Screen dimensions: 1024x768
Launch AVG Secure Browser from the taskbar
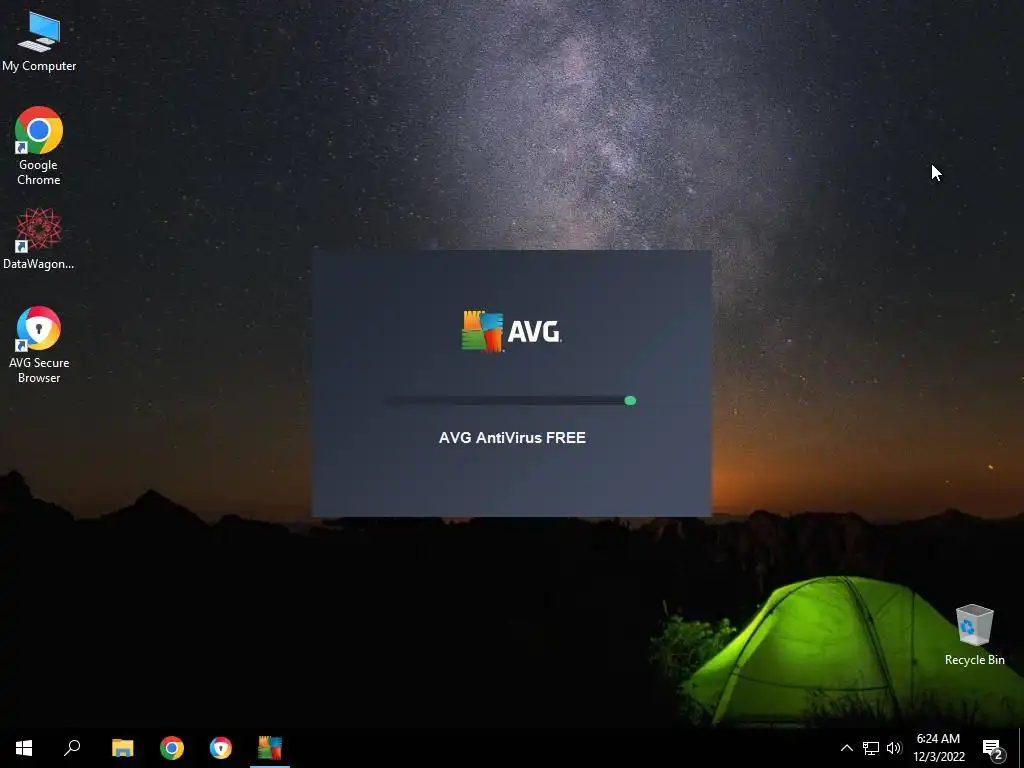click(x=221, y=748)
